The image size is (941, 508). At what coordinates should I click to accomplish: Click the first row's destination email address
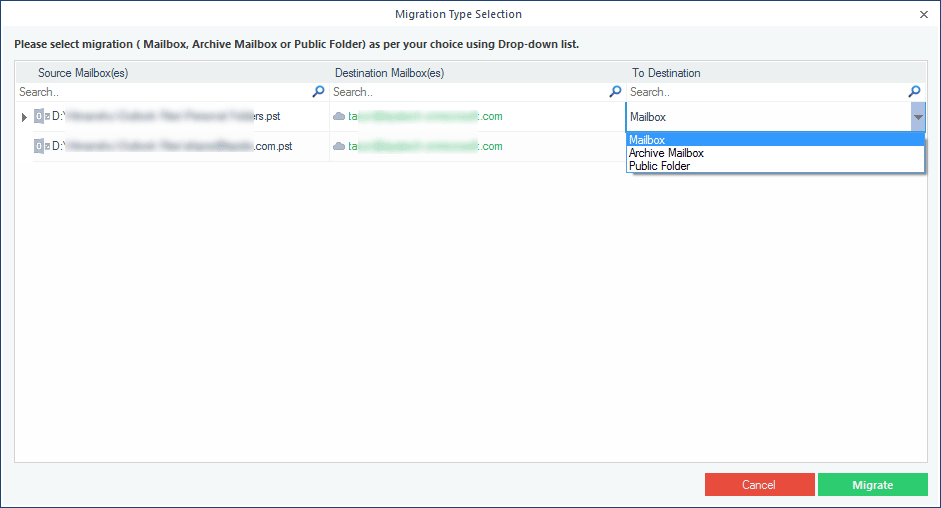tap(425, 116)
